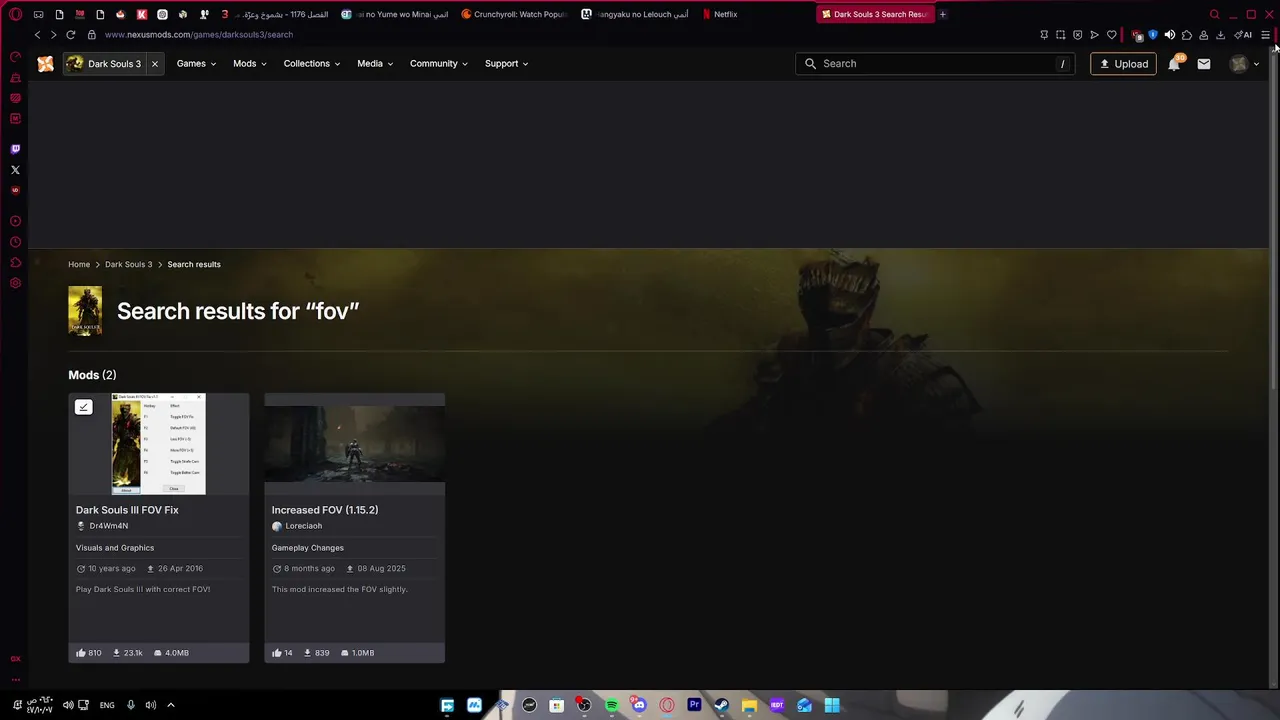Expand the Mods menu
The width and height of the screenshot is (1280, 720).
pos(250,64)
